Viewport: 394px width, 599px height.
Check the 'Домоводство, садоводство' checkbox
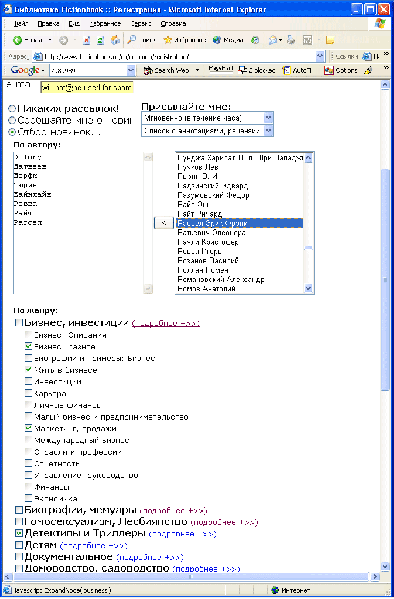click(x=19, y=568)
